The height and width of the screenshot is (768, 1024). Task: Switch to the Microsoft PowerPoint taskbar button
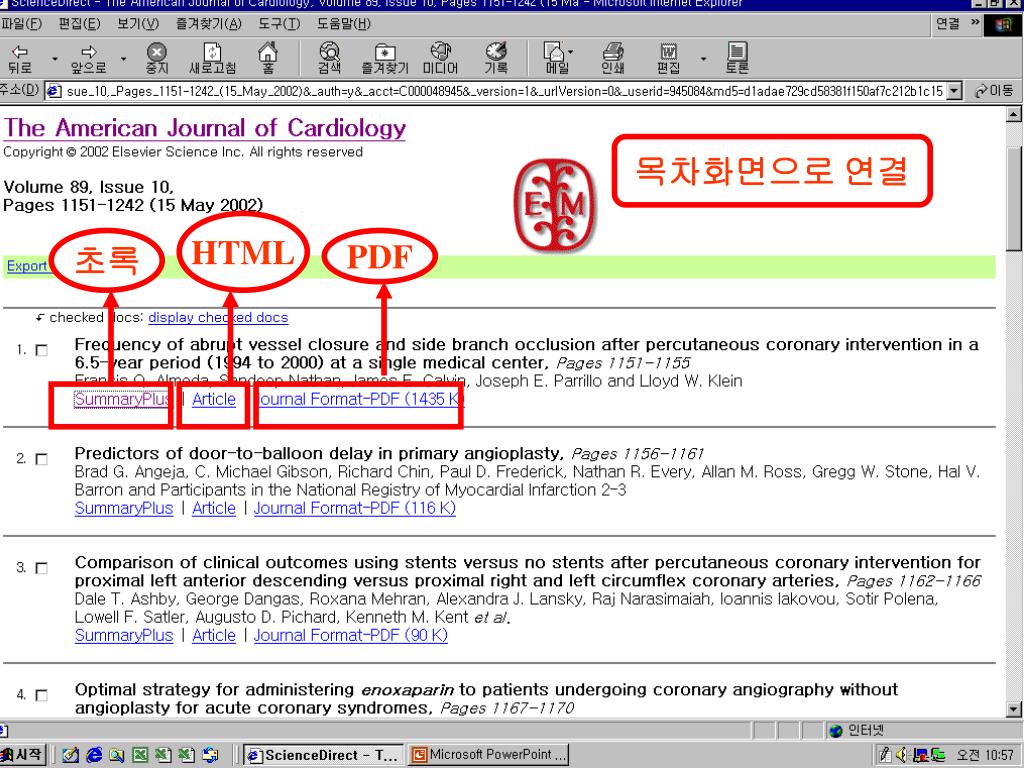489,755
